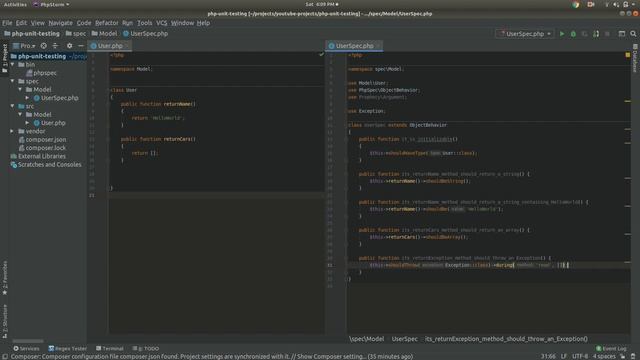Image resolution: width=640 pixels, height=360 pixels.
Task: Click the tool windows toggle in status bar corner
Action: tap(4, 356)
